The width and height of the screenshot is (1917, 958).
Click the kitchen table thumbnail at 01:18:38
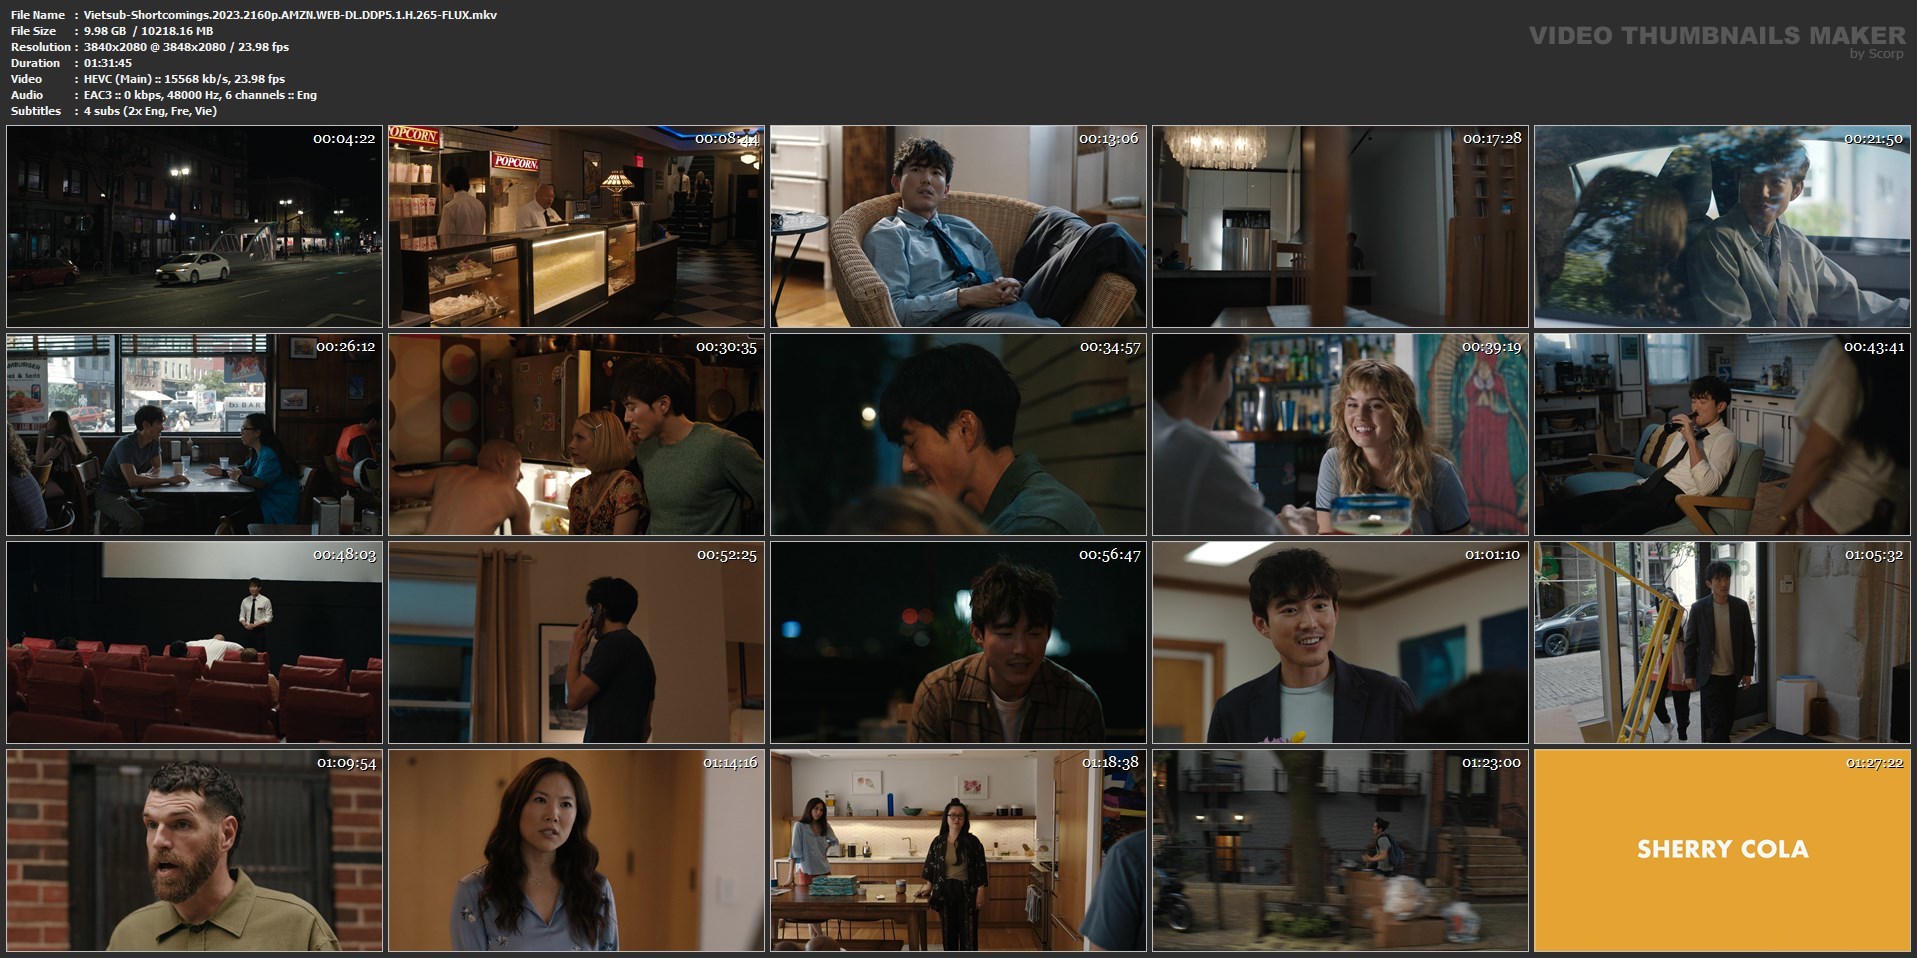[x=958, y=851]
